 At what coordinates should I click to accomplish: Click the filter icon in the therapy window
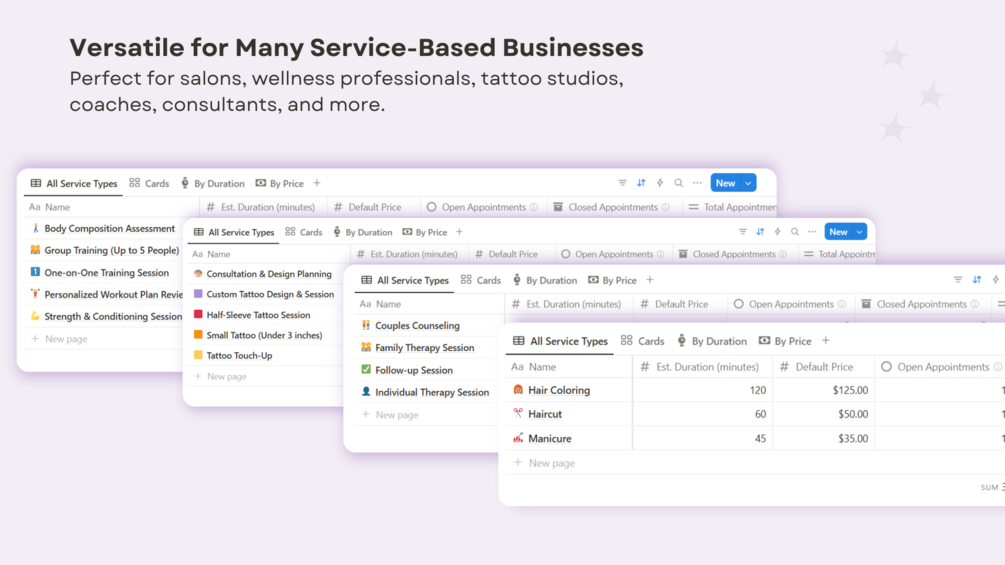coord(958,280)
